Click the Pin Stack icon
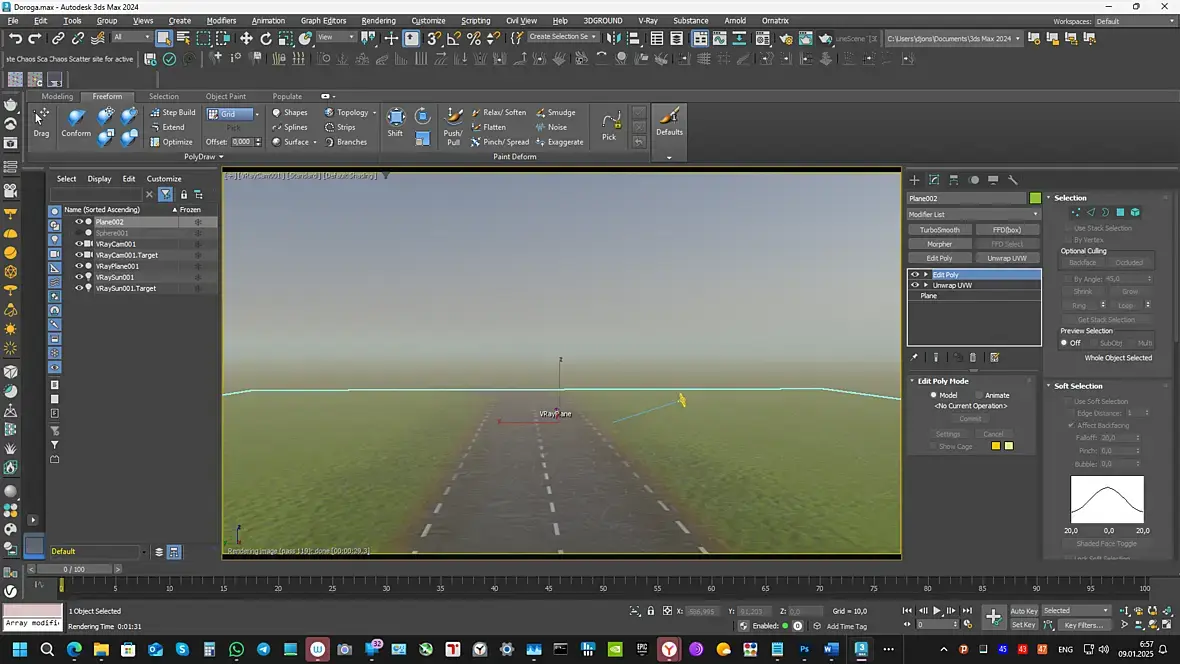The width and height of the screenshot is (1180, 664). pos(914,357)
